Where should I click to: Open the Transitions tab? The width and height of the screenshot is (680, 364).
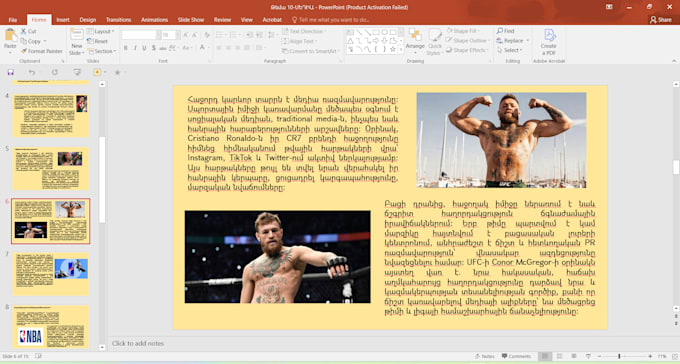118,20
